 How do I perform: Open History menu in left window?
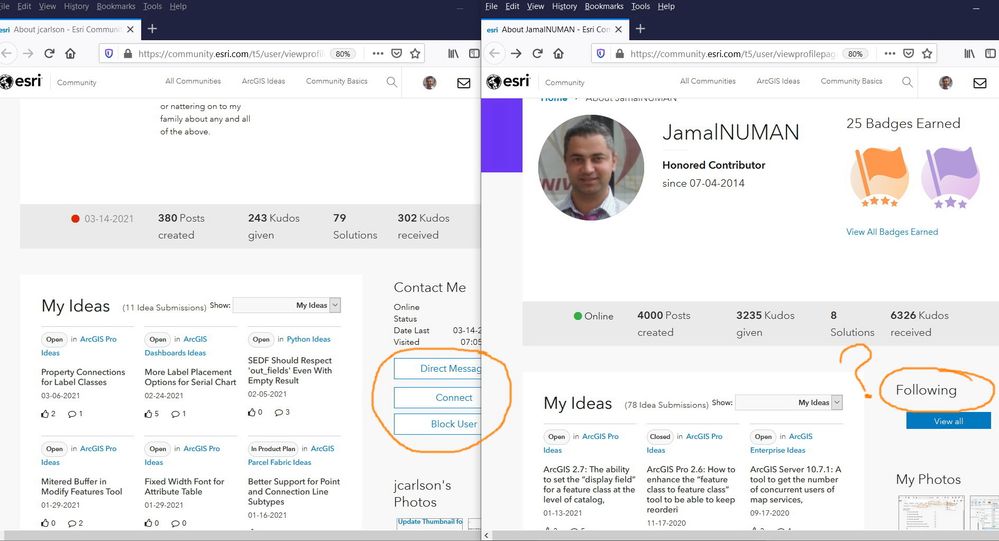[76, 6]
